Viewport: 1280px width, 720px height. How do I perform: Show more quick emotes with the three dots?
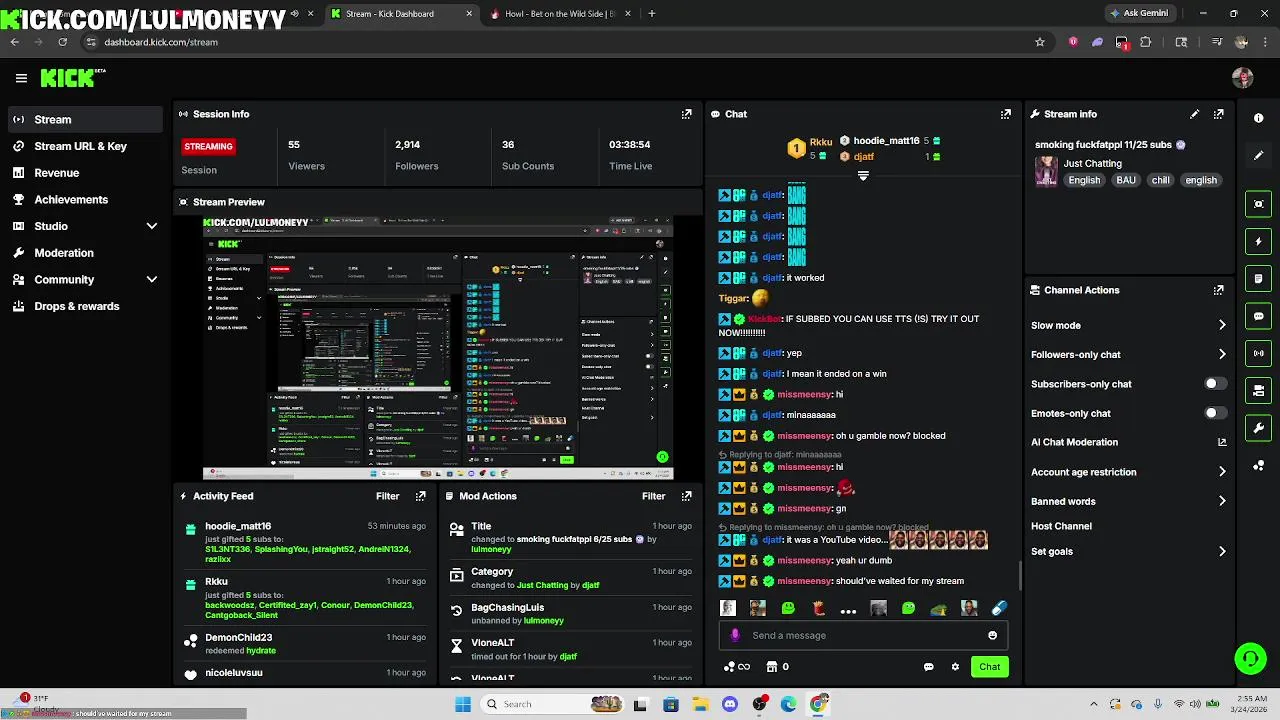pos(848,609)
